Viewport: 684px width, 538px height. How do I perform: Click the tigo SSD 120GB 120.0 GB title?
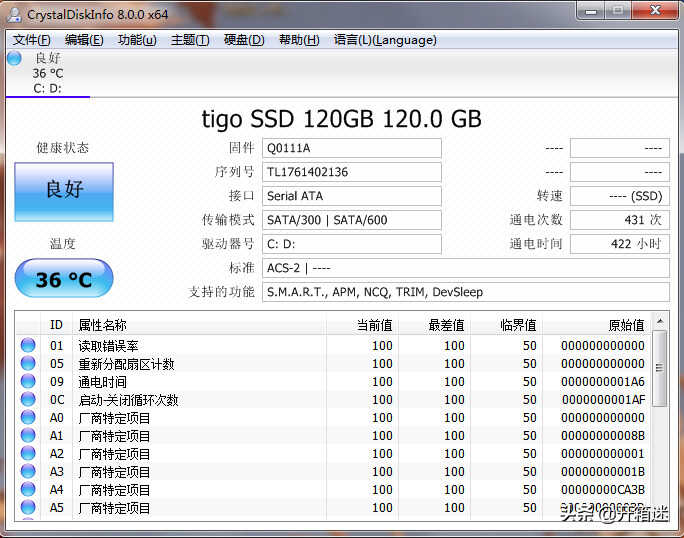[342, 119]
